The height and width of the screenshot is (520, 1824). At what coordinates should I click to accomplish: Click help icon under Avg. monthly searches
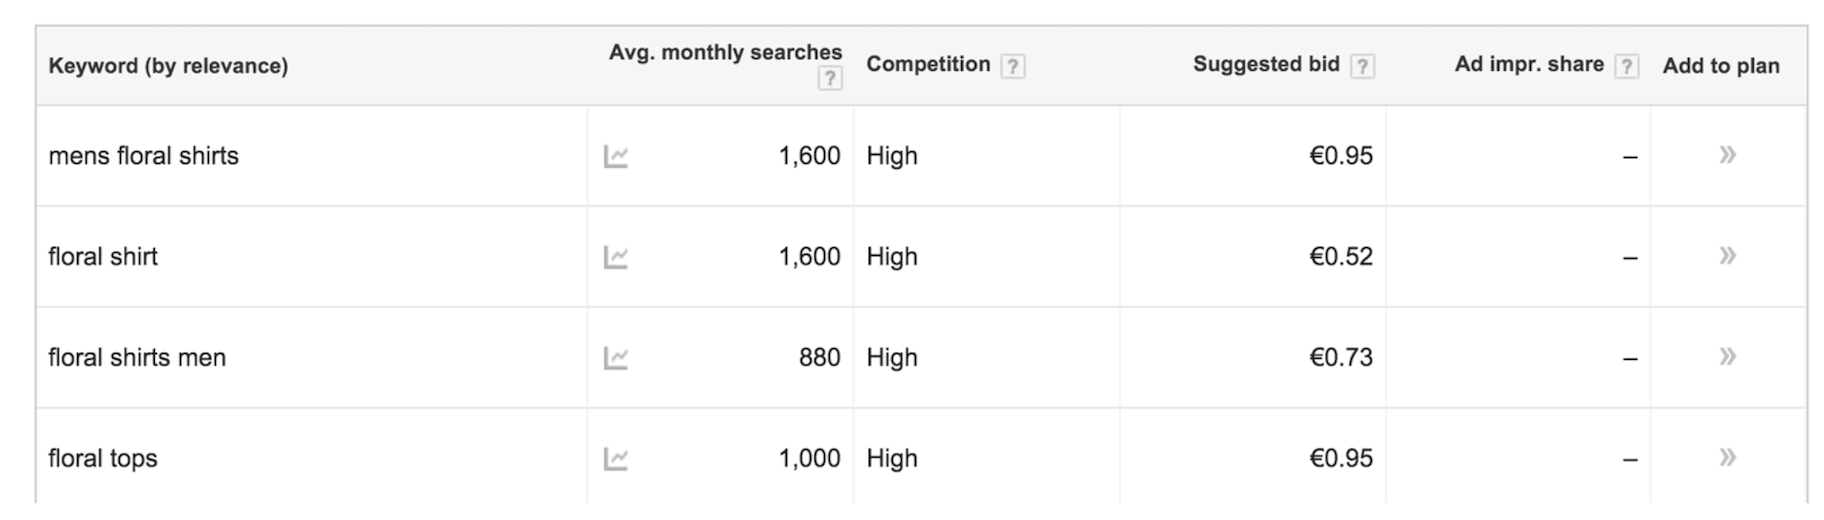tap(829, 78)
